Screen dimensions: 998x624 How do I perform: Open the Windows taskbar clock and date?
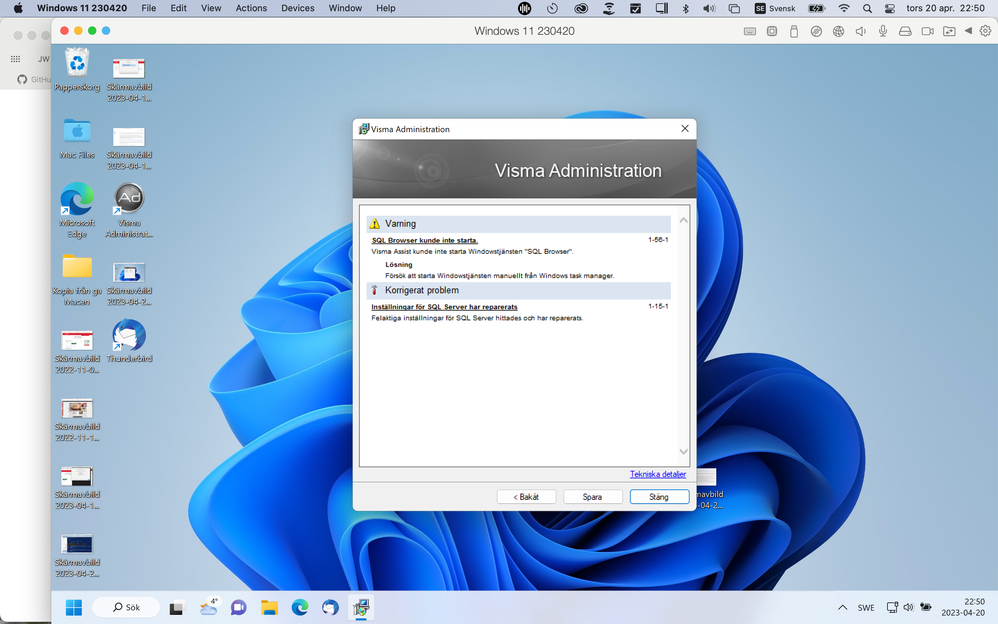(963, 607)
